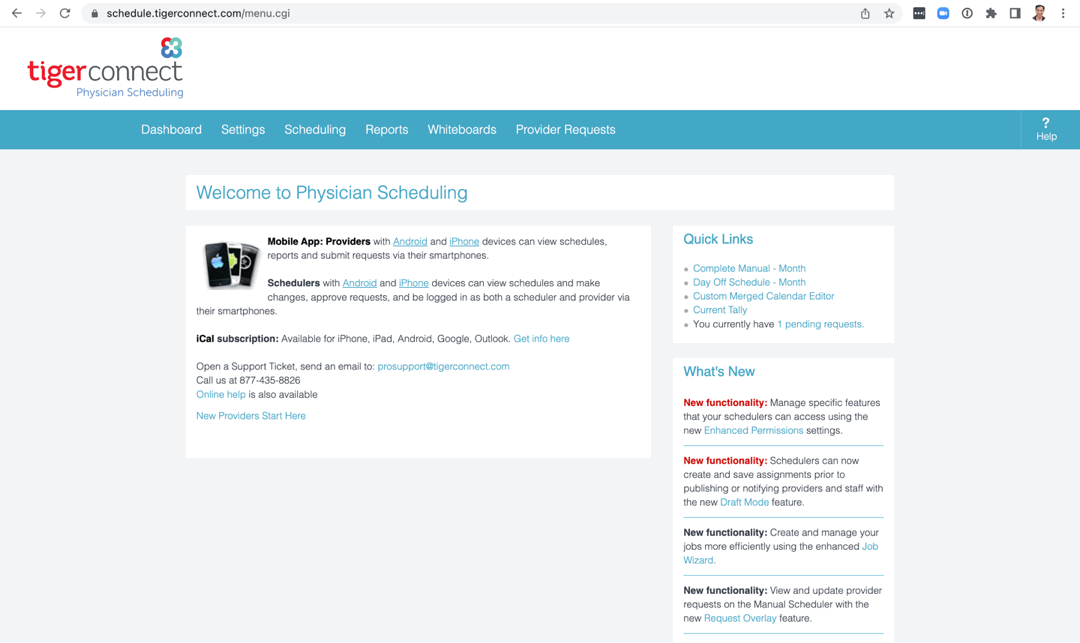Open the browser profile avatar

tap(1039, 13)
